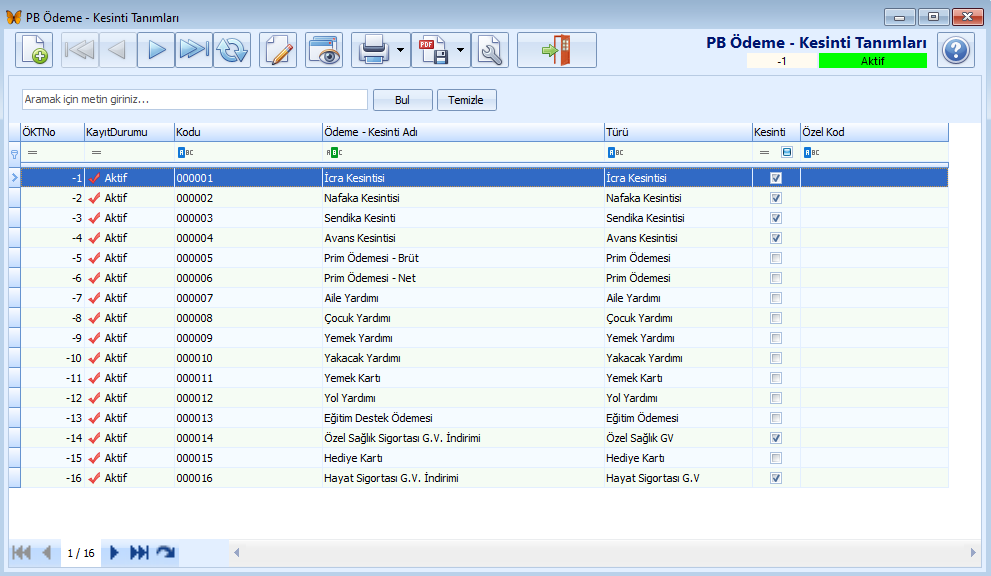The image size is (991, 576).
Task: Jump to last record in toolbar
Action: (x=194, y=50)
